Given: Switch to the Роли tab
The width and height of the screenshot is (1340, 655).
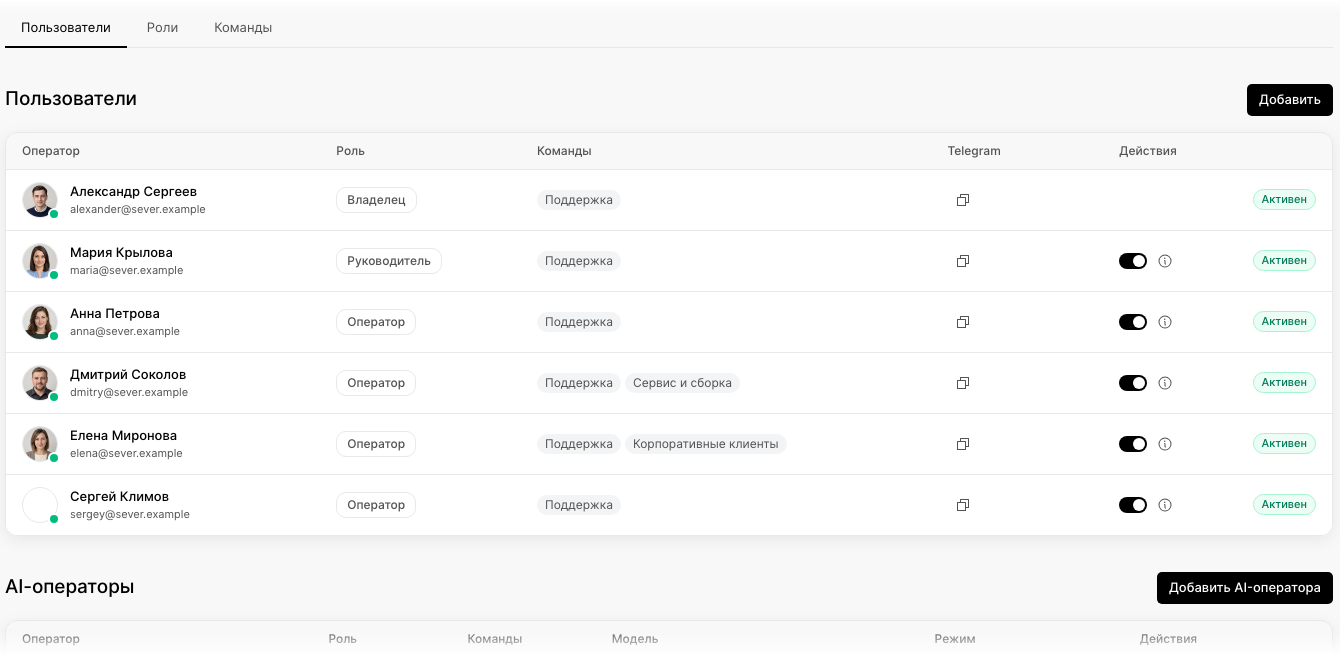Looking at the screenshot, I should click(x=162, y=28).
